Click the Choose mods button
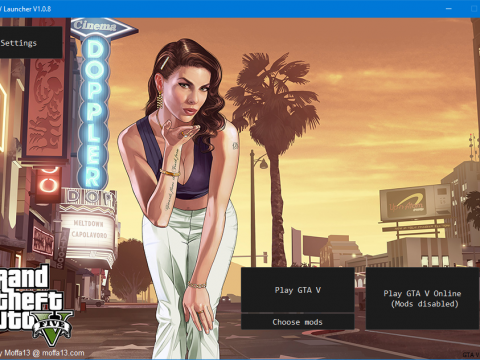The width and height of the screenshot is (480, 360). (297, 322)
